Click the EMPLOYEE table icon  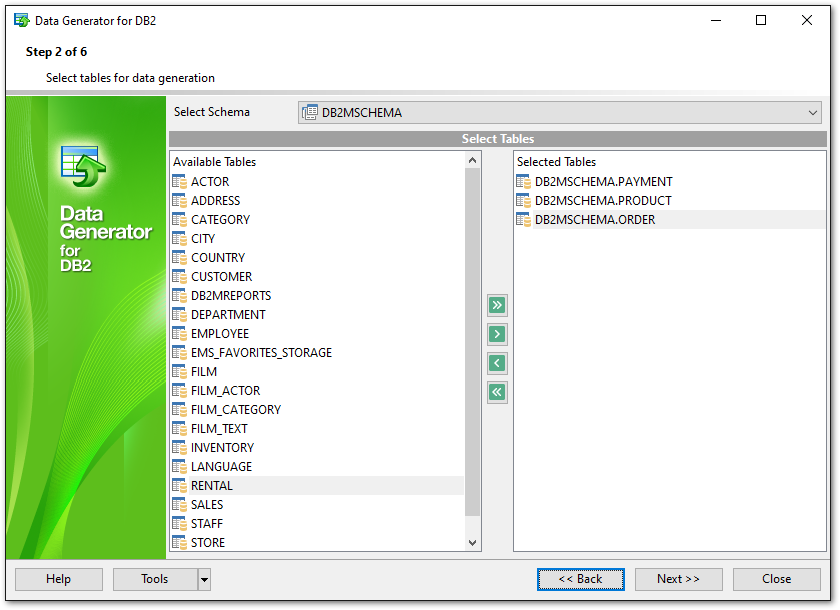(x=179, y=334)
